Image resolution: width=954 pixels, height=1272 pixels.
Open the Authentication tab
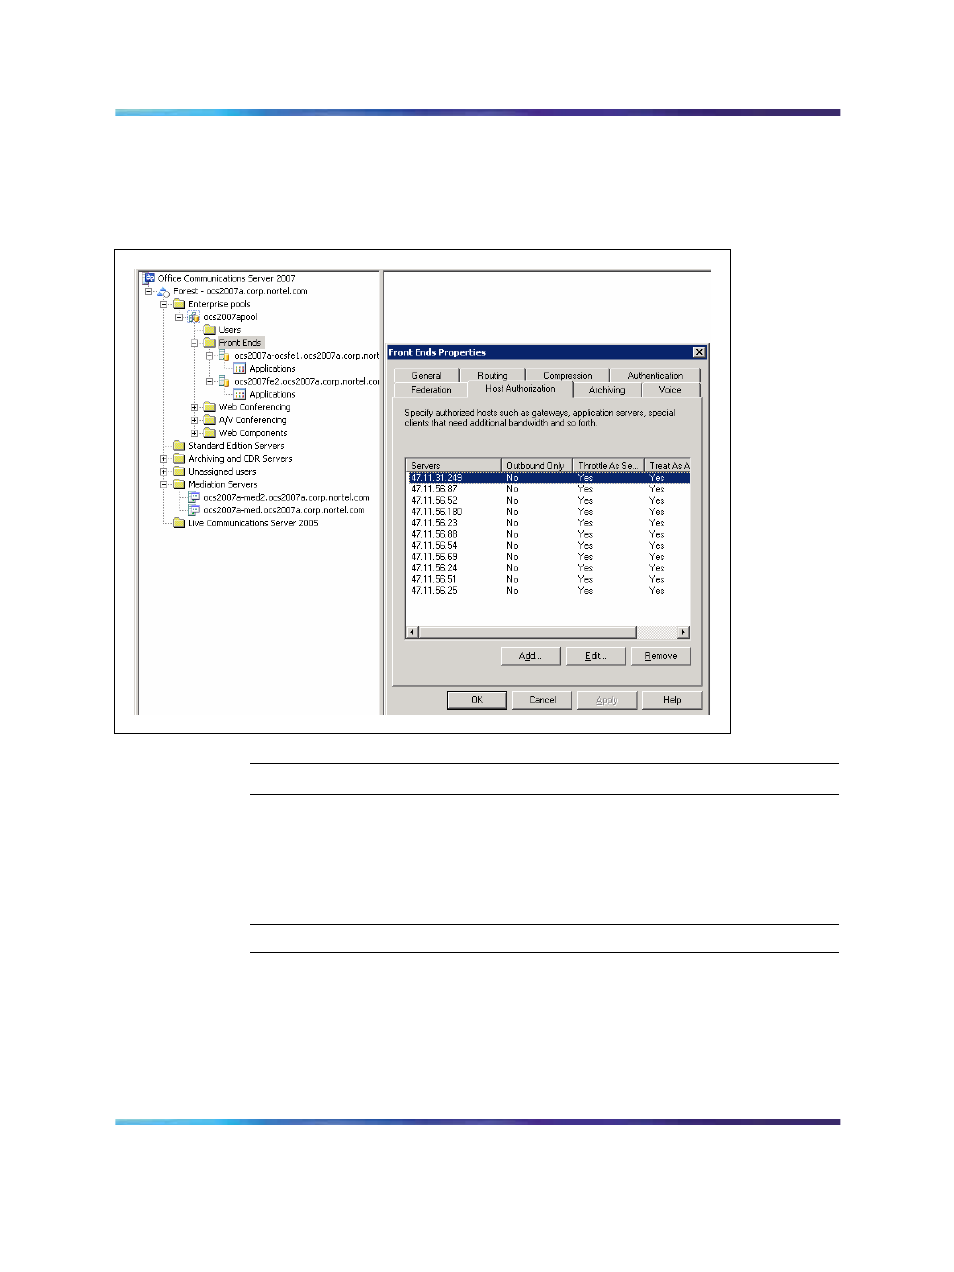pyautogui.click(x=655, y=376)
